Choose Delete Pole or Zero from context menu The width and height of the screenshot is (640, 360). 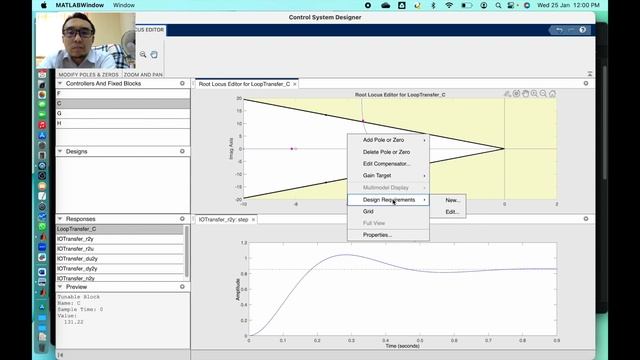point(388,152)
